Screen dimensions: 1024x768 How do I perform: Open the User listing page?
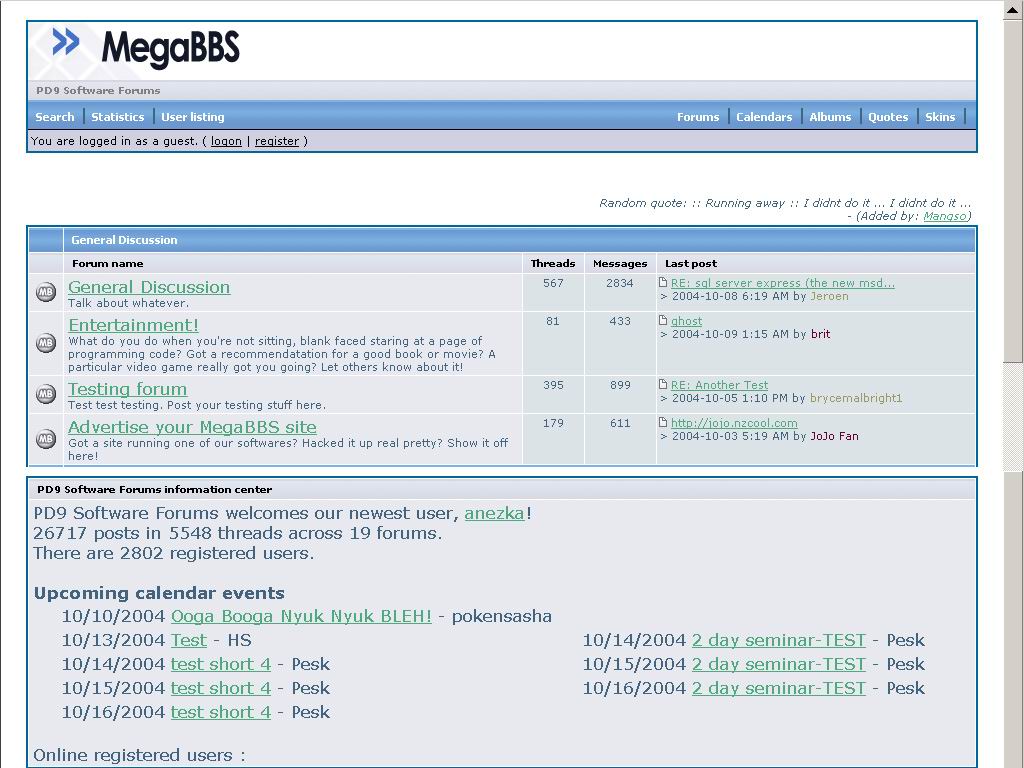tap(193, 117)
